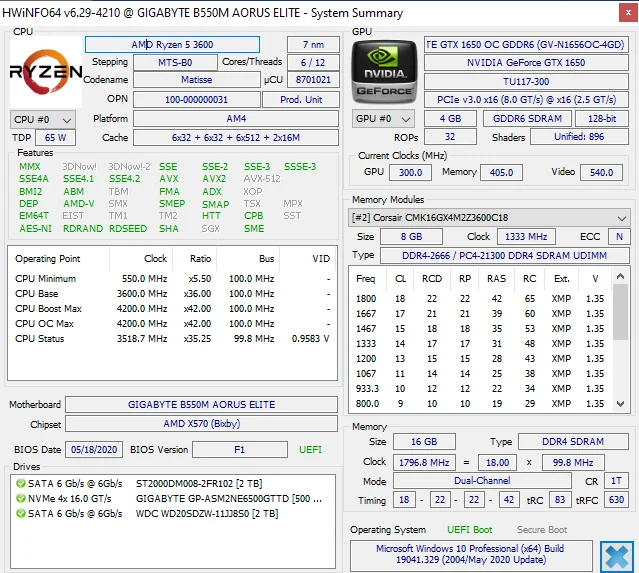Click the 65 W TDP value
Image resolution: width=639 pixels, height=573 pixels.
click(55, 138)
